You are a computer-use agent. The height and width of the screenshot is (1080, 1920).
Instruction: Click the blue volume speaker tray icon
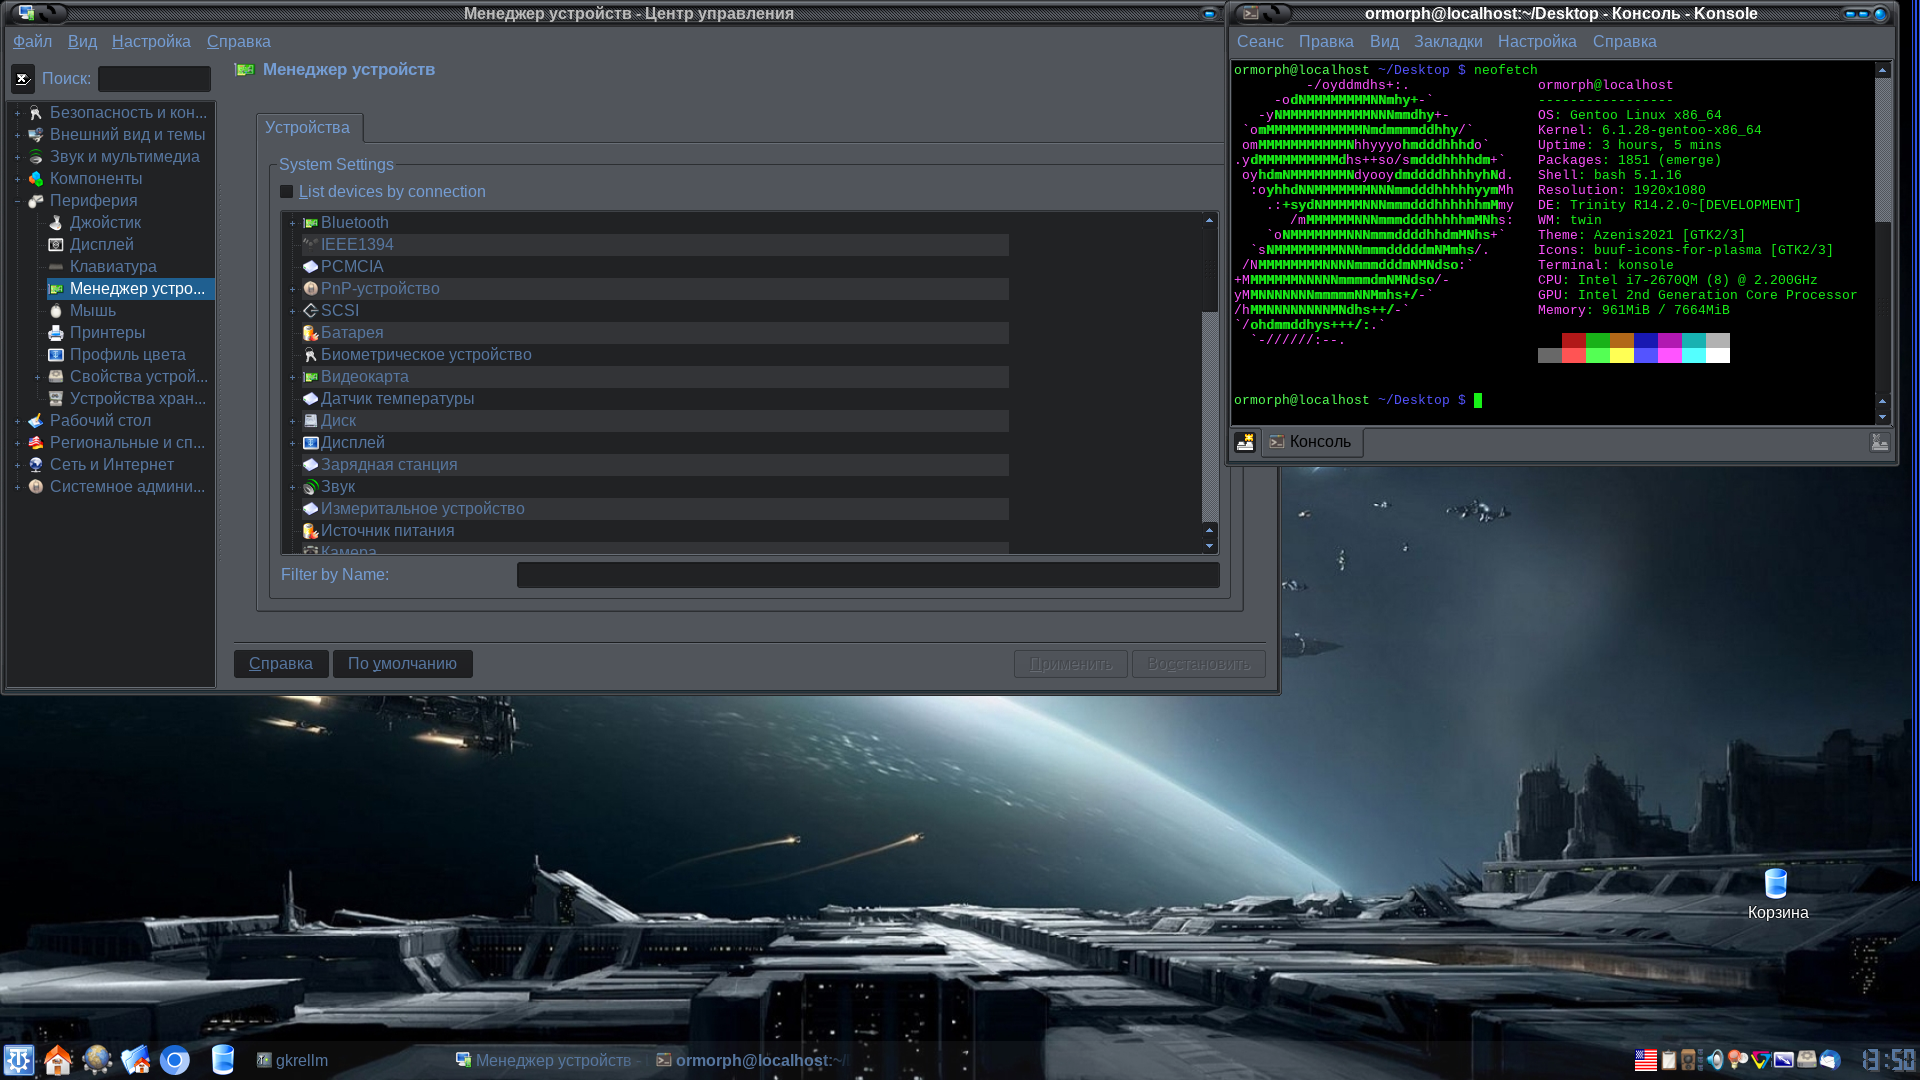click(1715, 1060)
